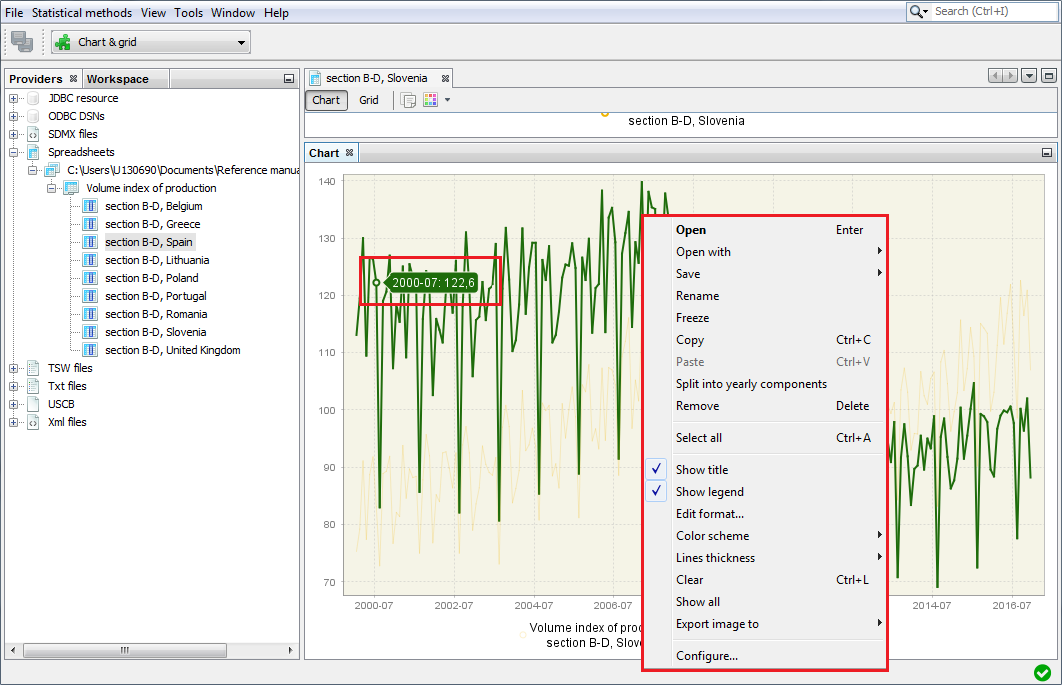Image resolution: width=1063 pixels, height=685 pixels.
Task: Collapse the Spreadsheets tree node
Action: coord(14,152)
